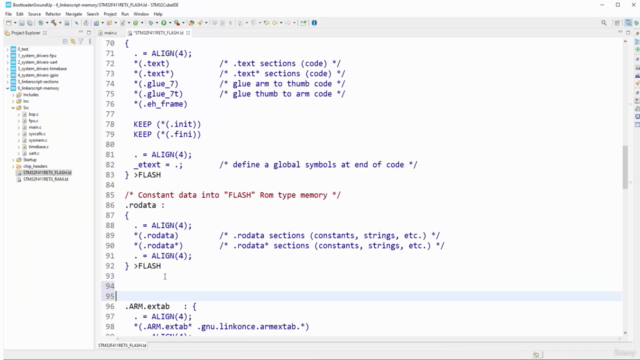Open main.c in the Src folder
This screenshot has width=640, height=360.
[35, 127]
